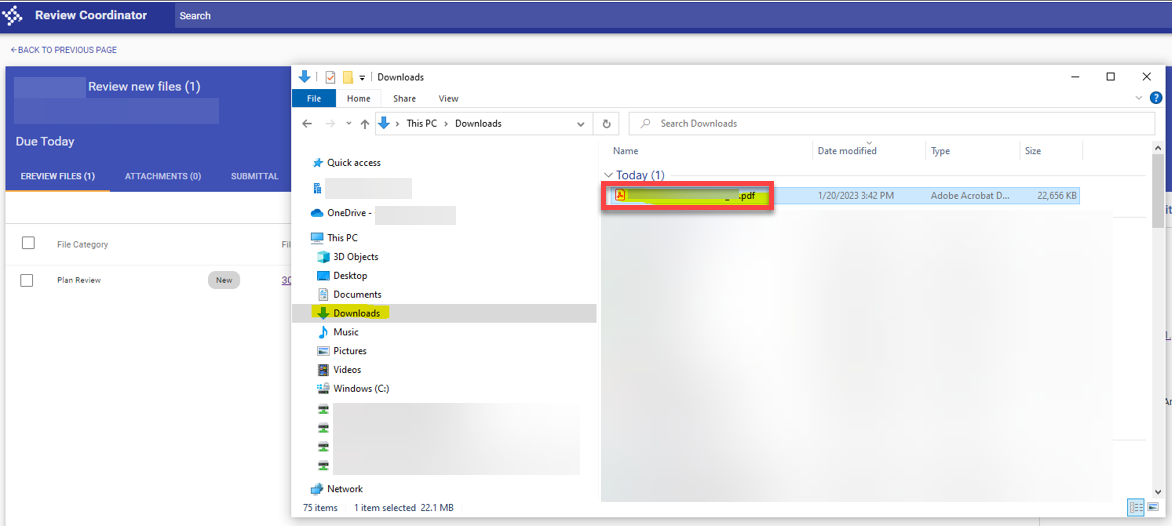
Task: Expand the ribbon with chevron arrow
Action: (1139, 98)
